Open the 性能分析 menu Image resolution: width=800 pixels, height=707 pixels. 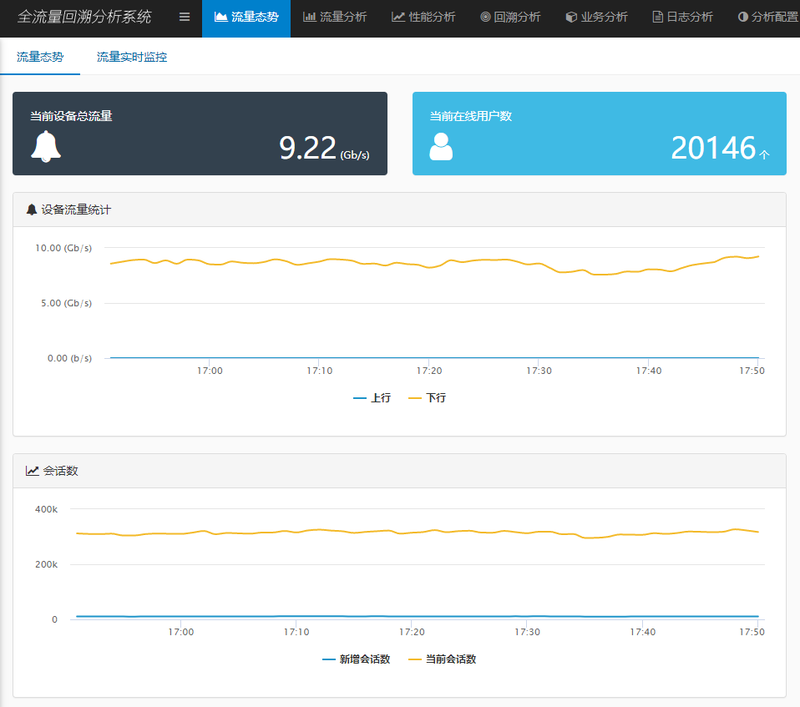click(423, 17)
